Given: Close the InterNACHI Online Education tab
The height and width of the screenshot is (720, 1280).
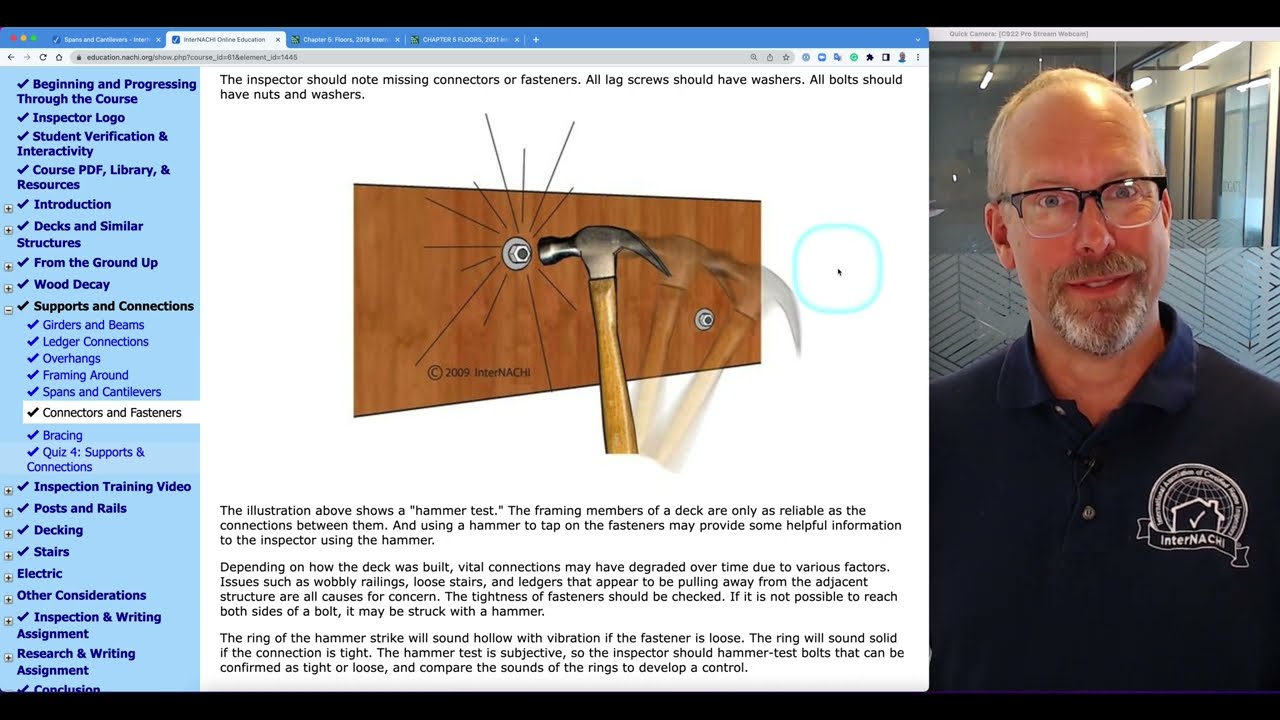Looking at the screenshot, I should click(x=277, y=40).
